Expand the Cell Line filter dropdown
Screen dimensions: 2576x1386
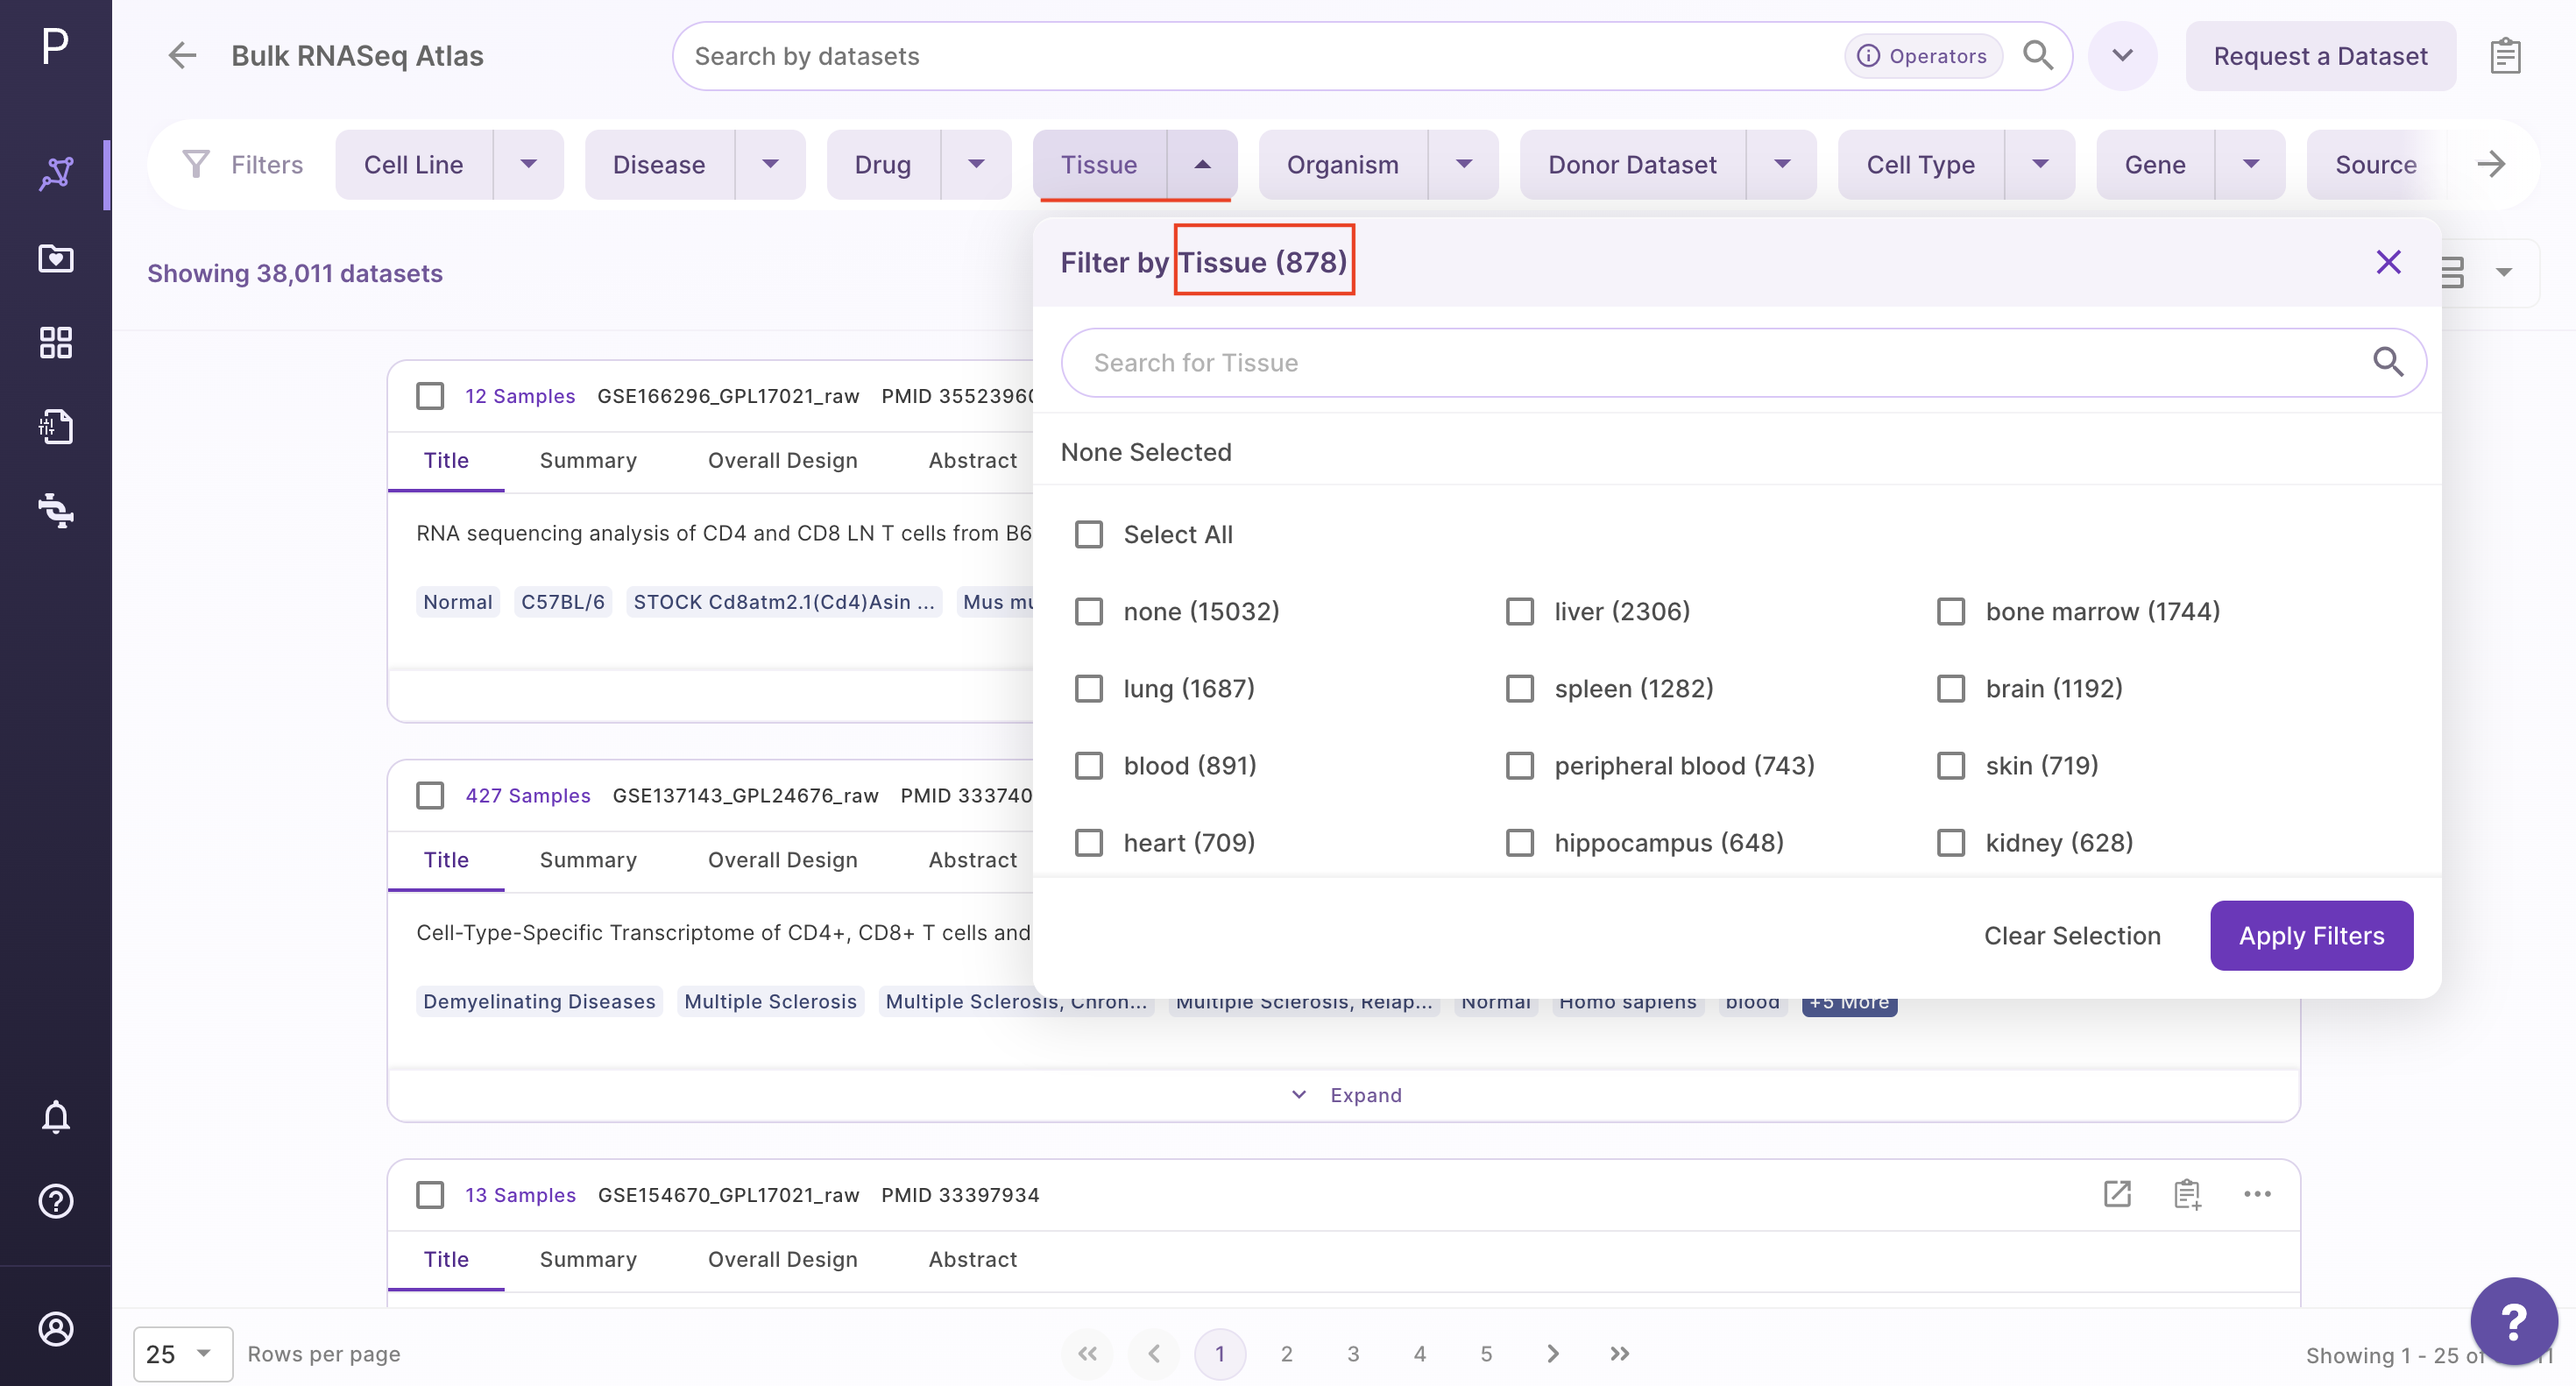point(529,164)
